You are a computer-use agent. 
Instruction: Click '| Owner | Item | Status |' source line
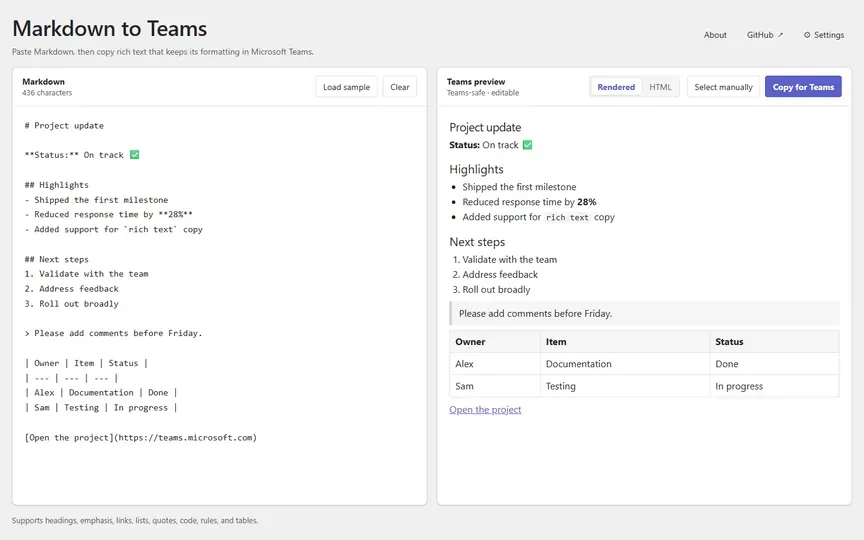pyautogui.click(x=86, y=363)
